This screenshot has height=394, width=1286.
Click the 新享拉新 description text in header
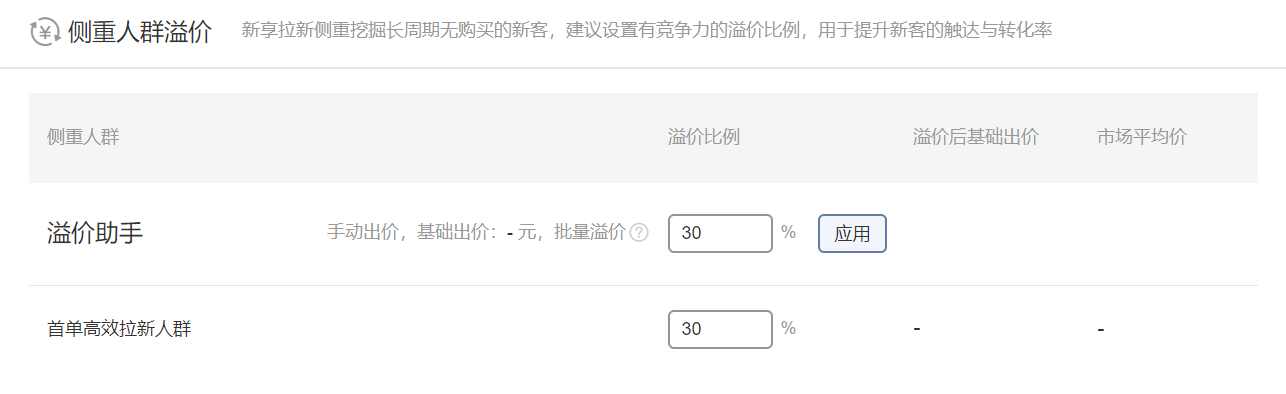pyautogui.click(x=647, y=31)
